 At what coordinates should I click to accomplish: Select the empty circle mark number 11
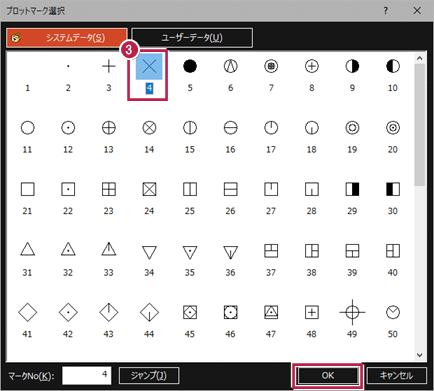(27, 128)
